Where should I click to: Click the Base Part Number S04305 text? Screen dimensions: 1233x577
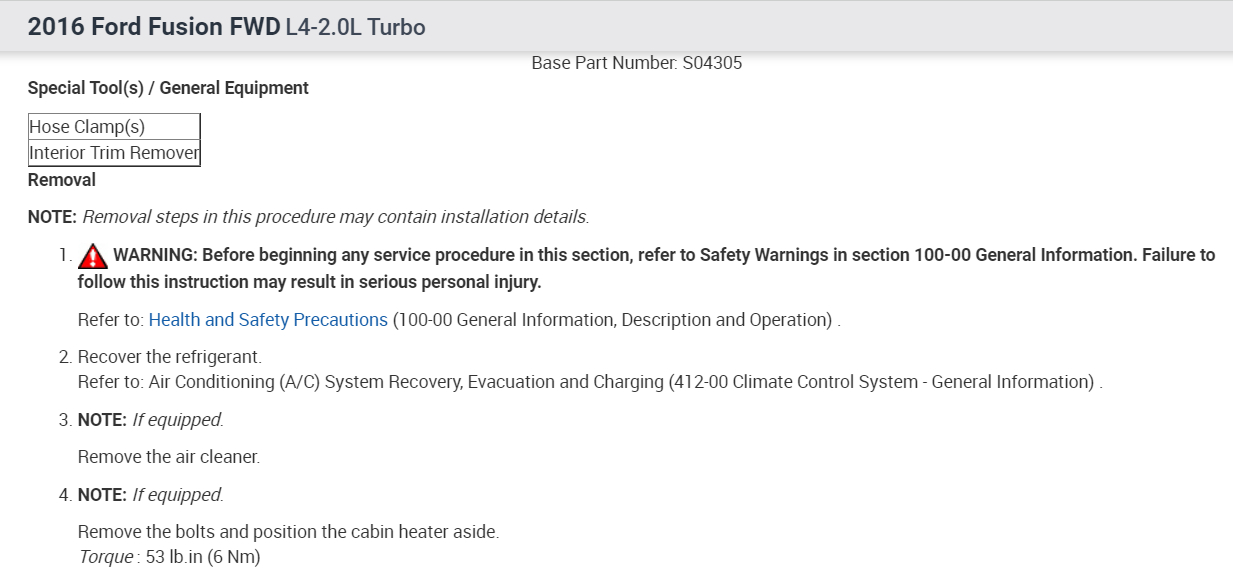[x=636, y=63]
